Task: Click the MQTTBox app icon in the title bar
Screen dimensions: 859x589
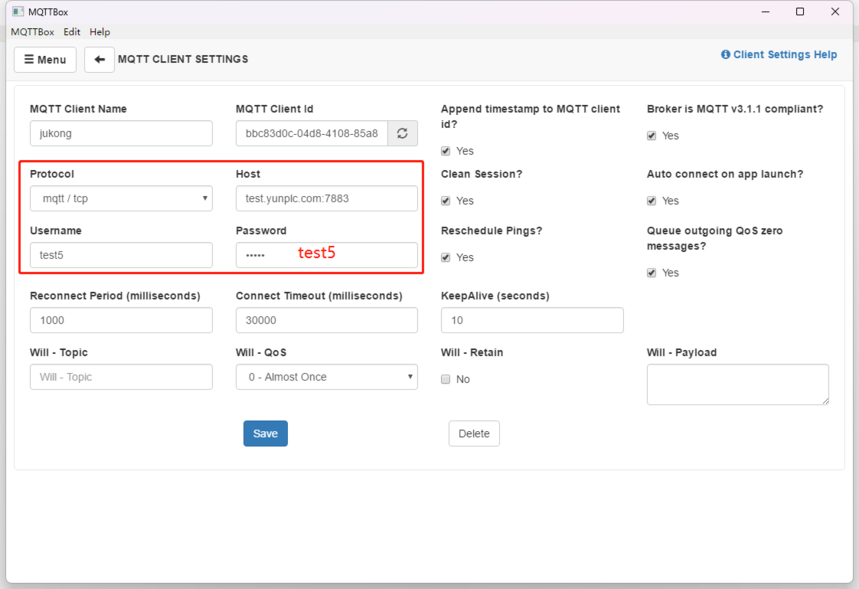Action: coord(18,12)
